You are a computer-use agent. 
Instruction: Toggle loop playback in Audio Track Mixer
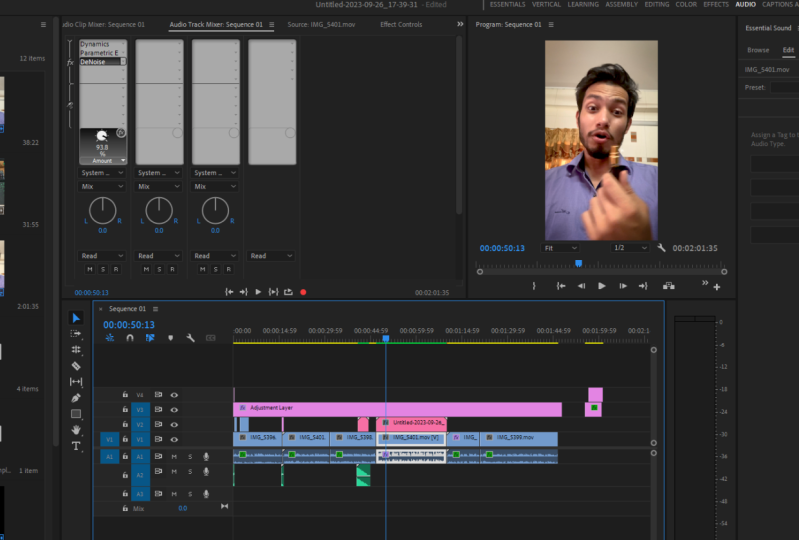coord(288,292)
